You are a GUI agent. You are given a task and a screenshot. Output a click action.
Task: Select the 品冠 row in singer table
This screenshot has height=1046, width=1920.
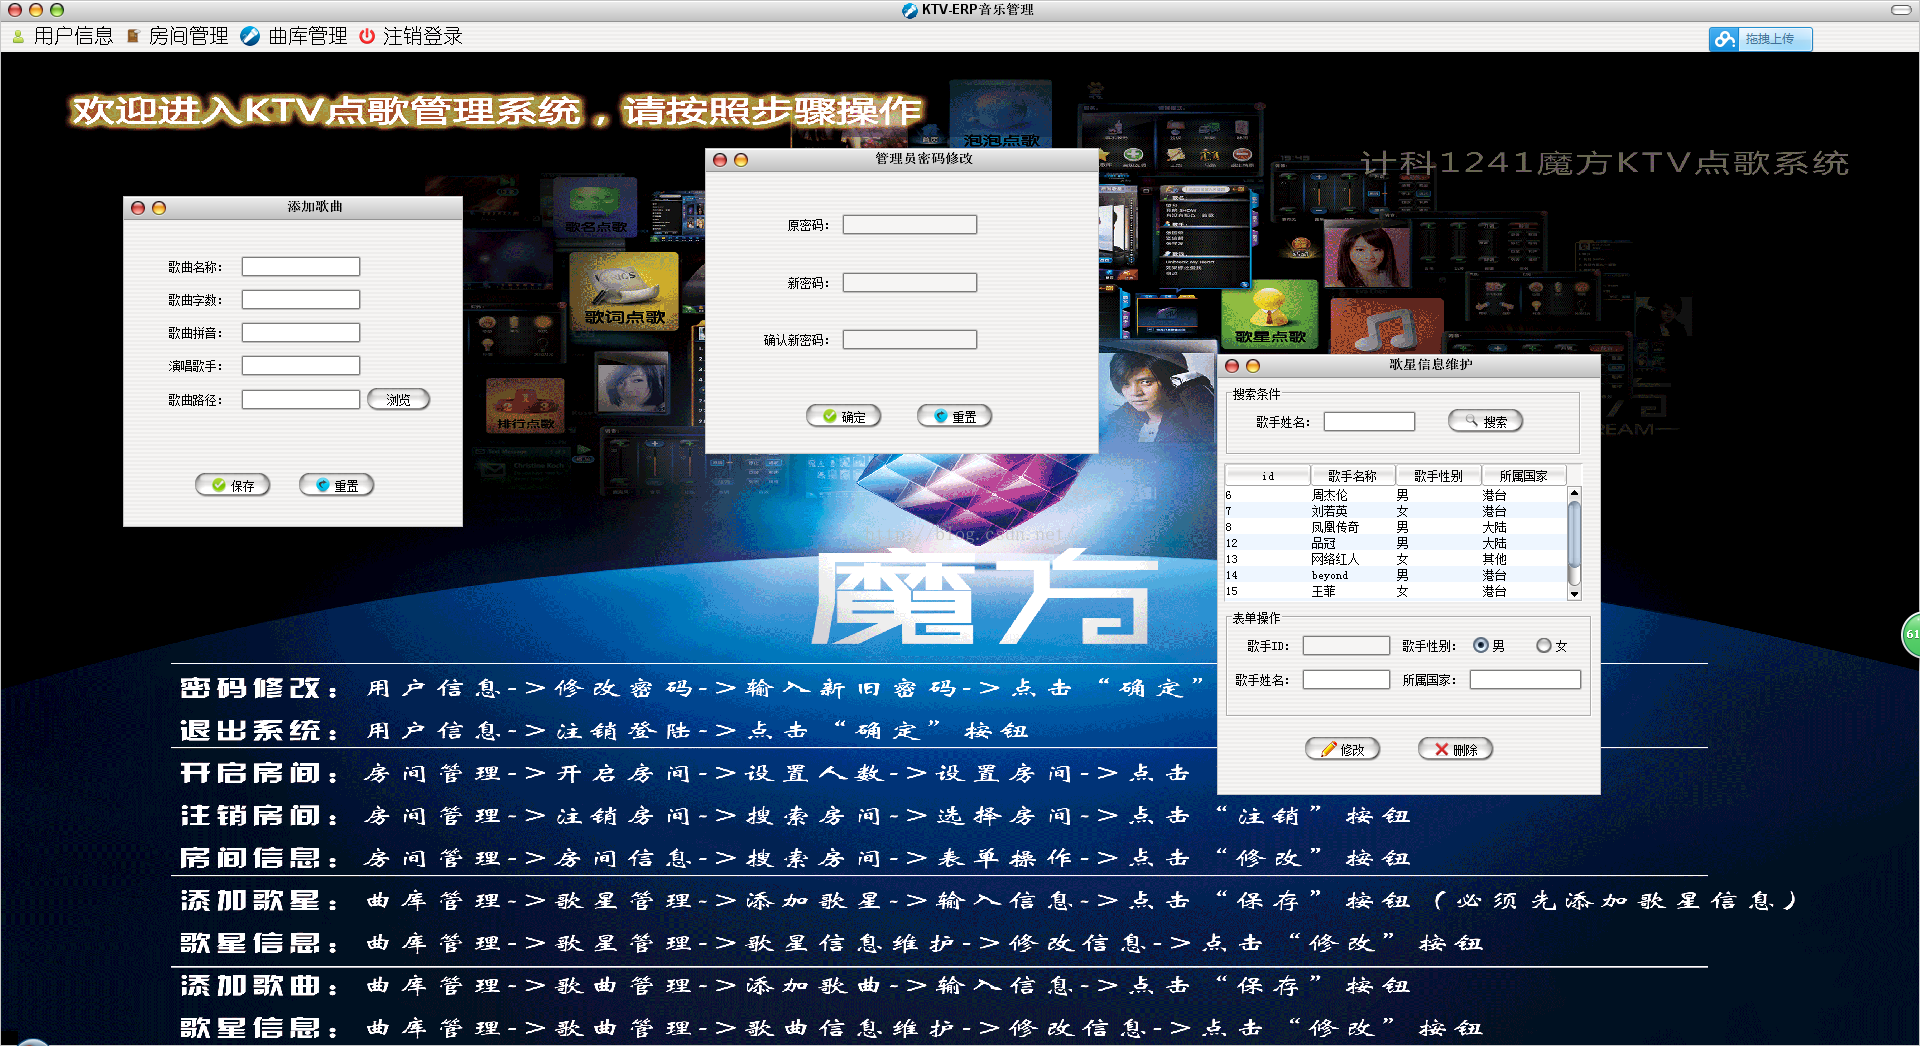pos(1396,543)
